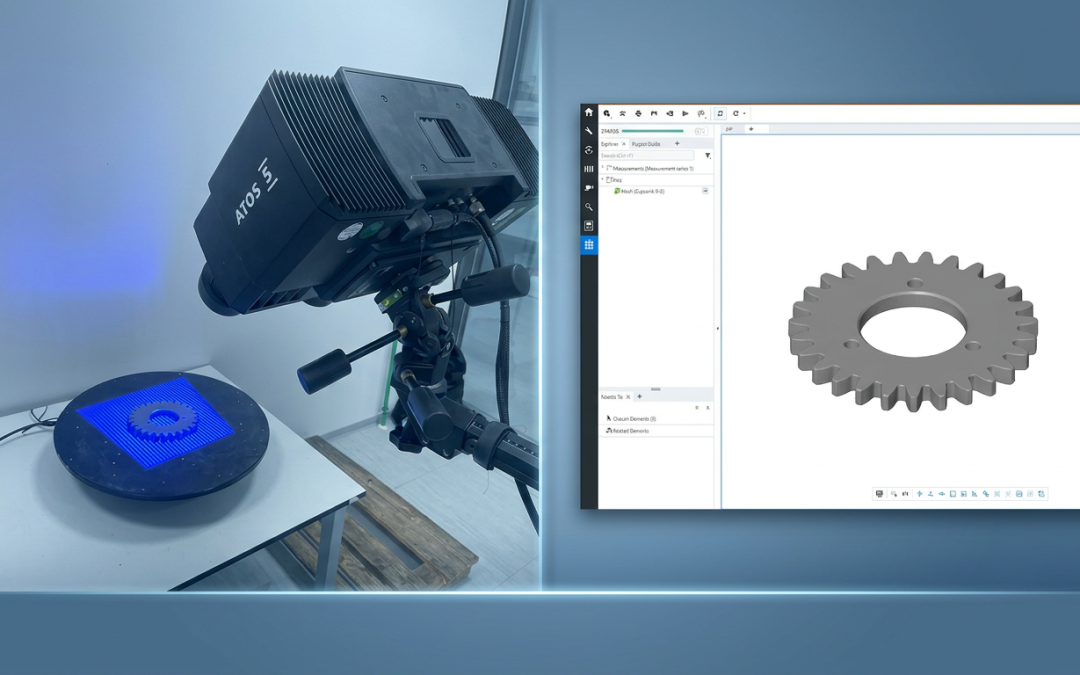
Task: Select the four vertical bars sidebar icon
Action: [x=589, y=169]
